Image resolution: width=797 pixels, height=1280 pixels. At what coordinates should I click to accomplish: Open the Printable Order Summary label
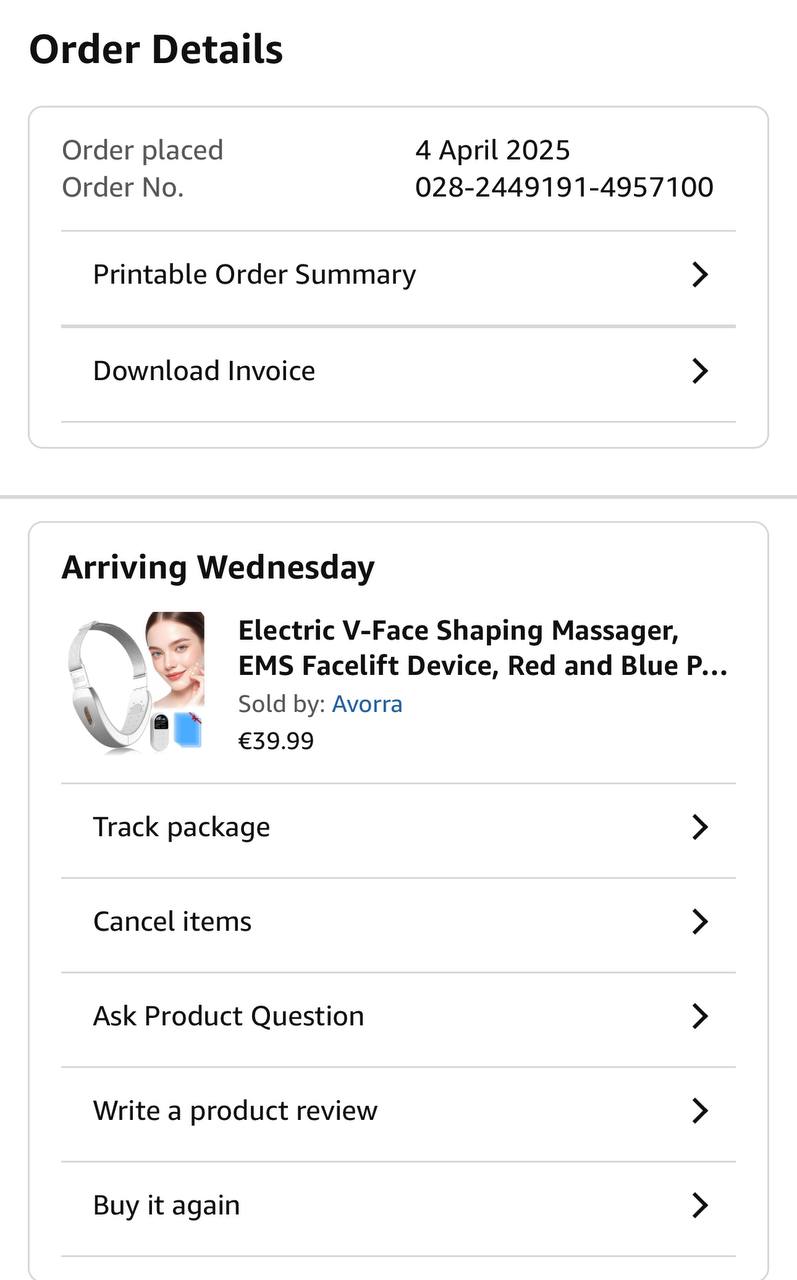[254, 275]
